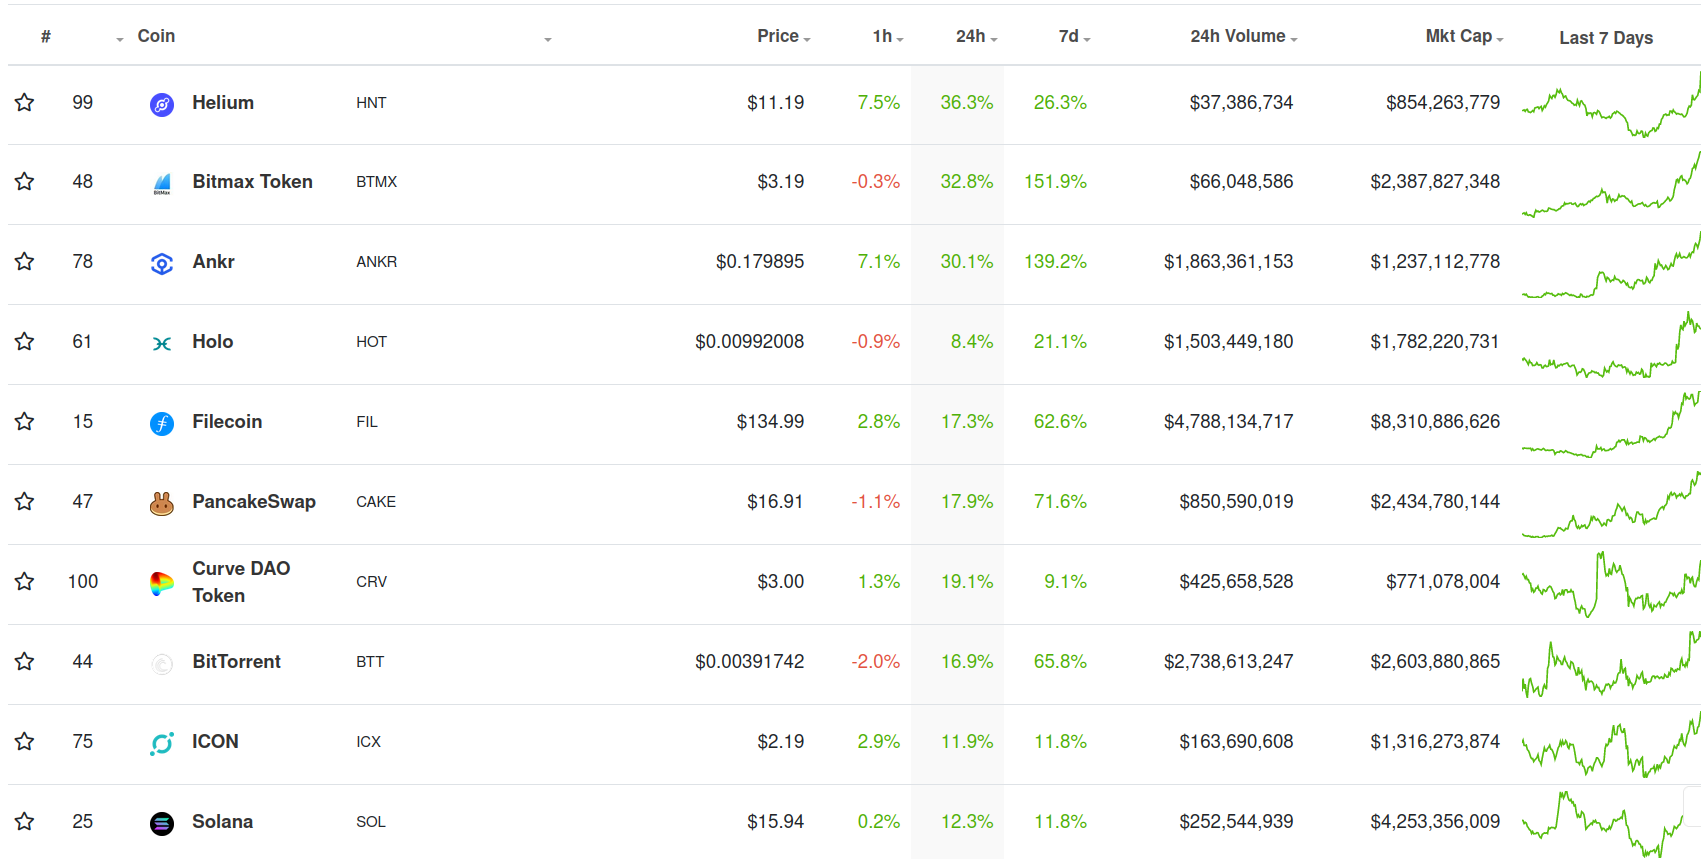Click Filecoin's price $134.99
1701x859 pixels.
coord(770,421)
